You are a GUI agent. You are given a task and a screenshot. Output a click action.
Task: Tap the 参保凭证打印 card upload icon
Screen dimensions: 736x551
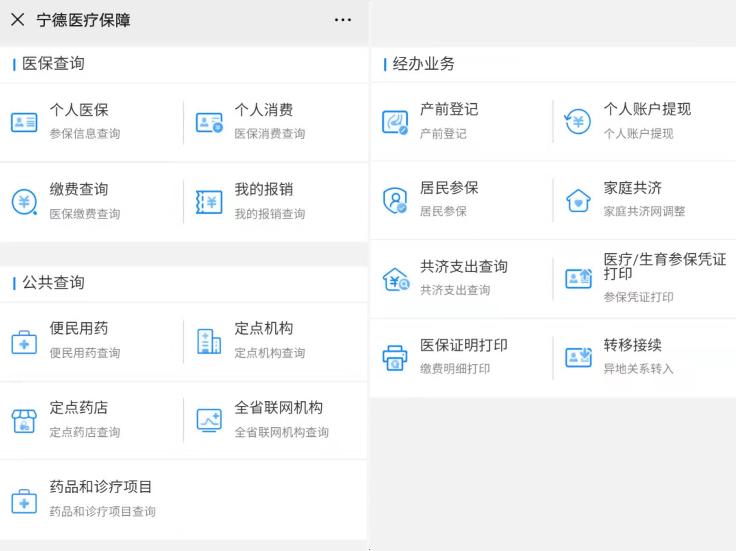click(x=578, y=278)
